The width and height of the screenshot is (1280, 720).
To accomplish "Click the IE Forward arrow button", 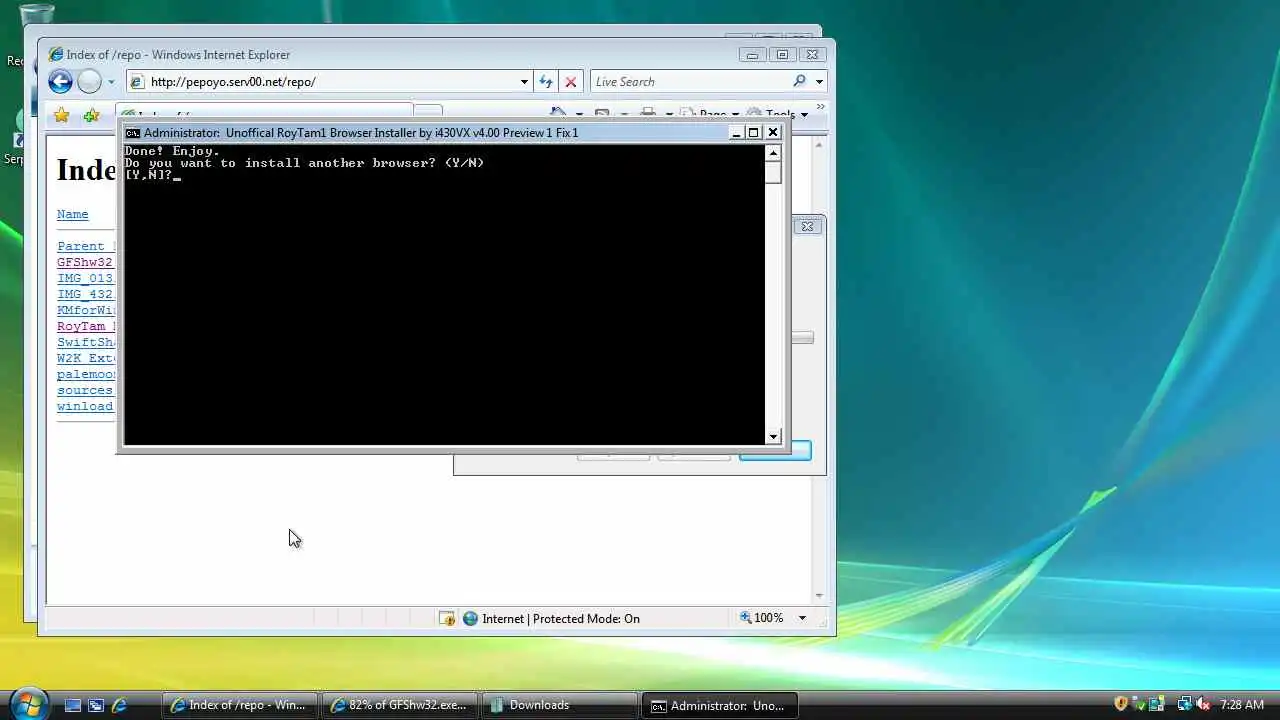I will pyautogui.click(x=89, y=82).
